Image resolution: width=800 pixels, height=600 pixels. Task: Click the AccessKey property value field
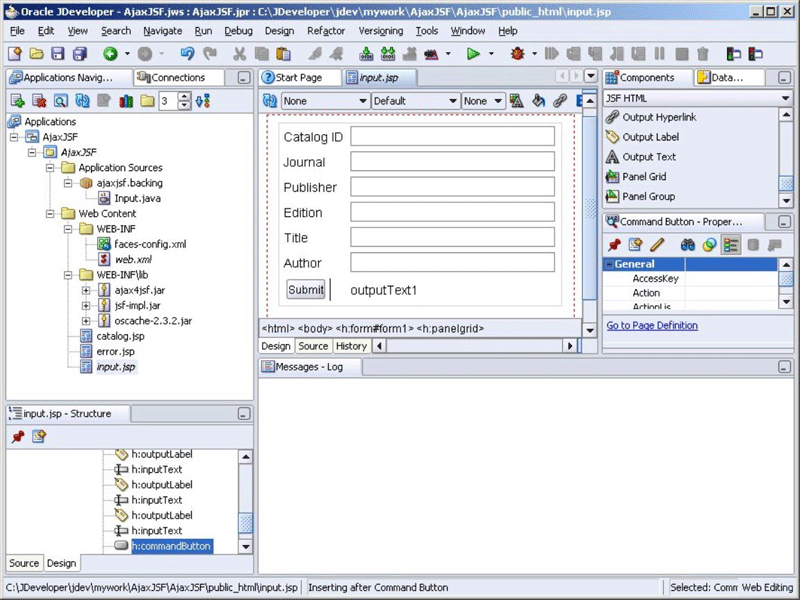pyautogui.click(x=731, y=279)
